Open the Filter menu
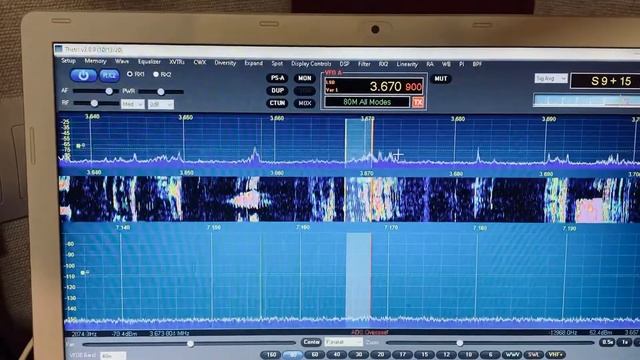This screenshot has height=360, width=640. pyautogui.click(x=364, y=64)
